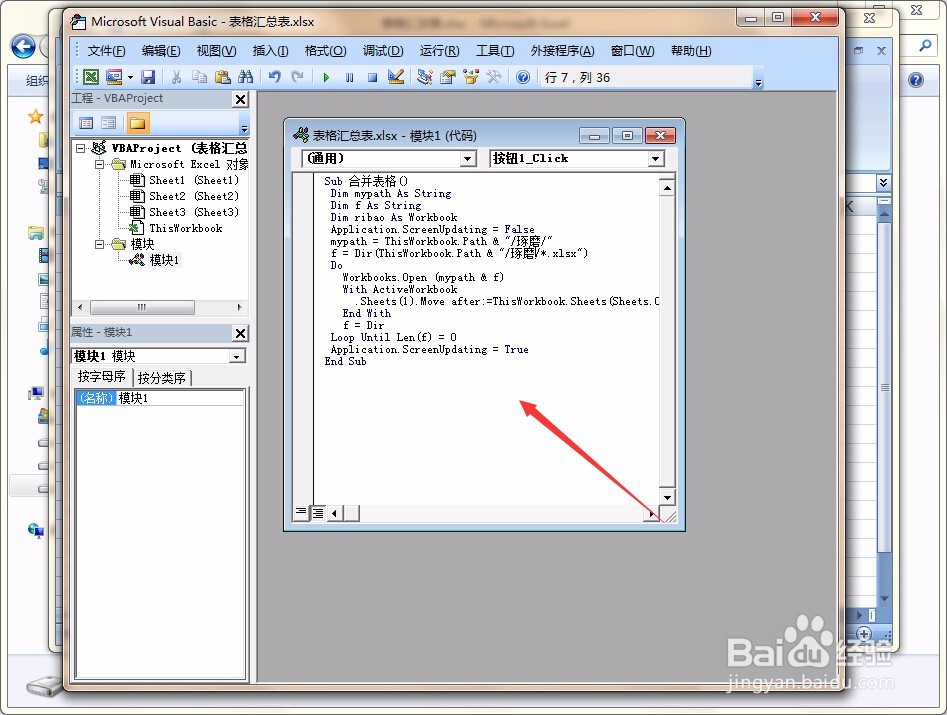The height and width of the screenshot is (715, 947).
Task: Click View Object icon in project panel
Action: click(109, 123)
